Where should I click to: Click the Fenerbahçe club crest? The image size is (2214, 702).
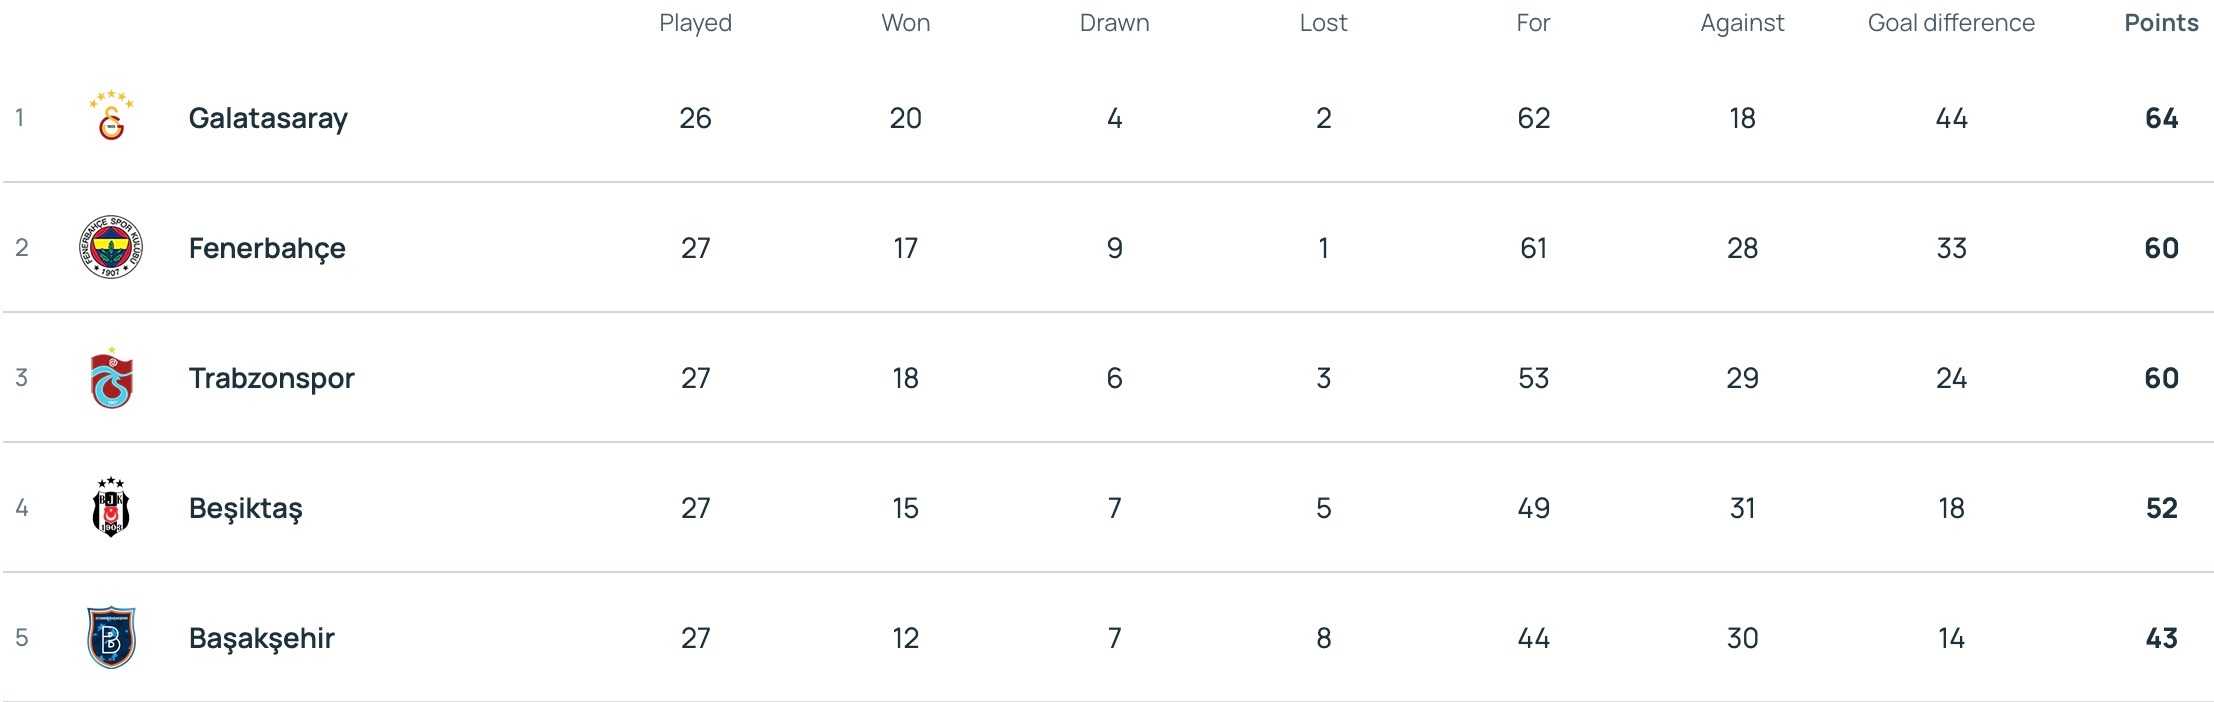(111, 247)
